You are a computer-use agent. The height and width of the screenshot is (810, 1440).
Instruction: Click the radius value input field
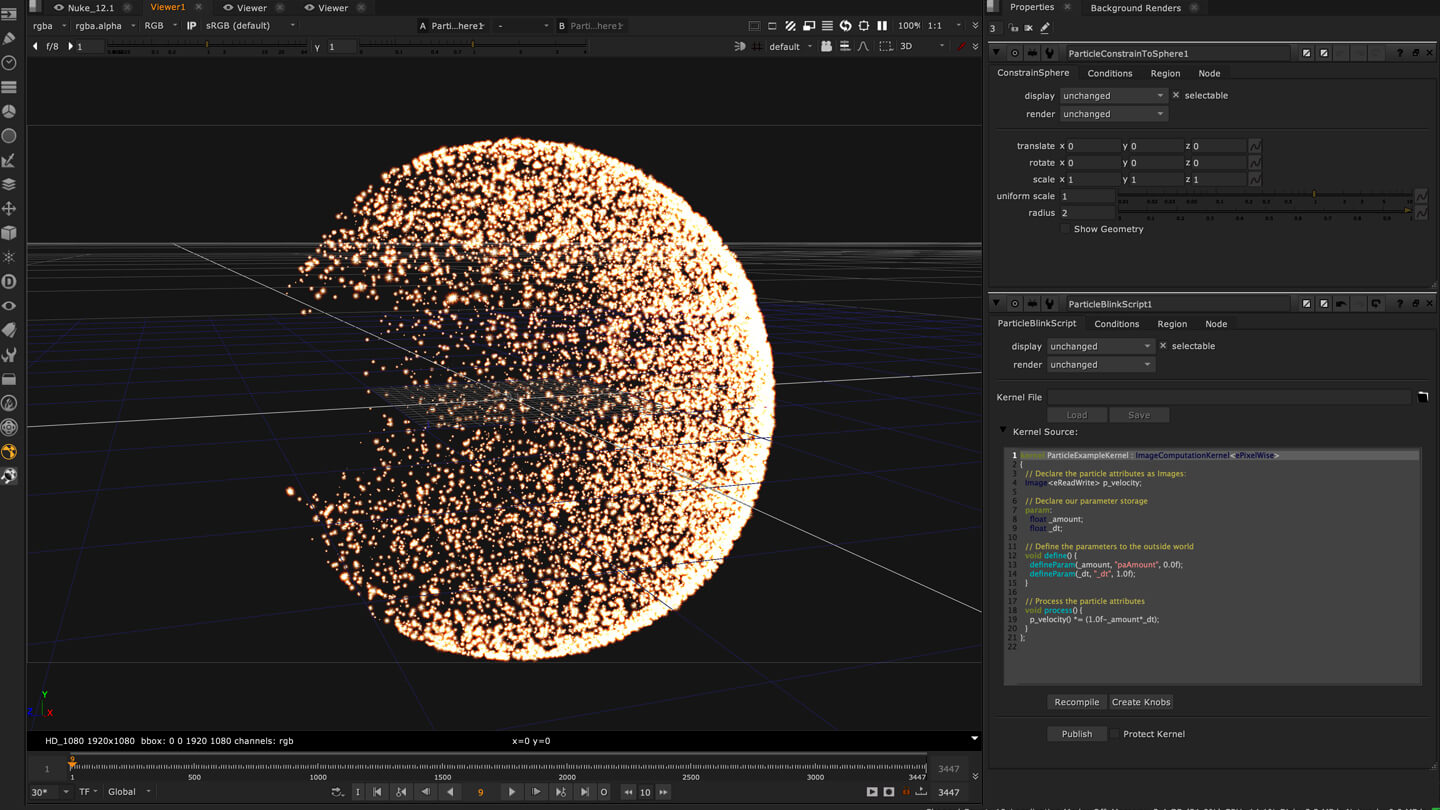click(x=1086, y=213)
